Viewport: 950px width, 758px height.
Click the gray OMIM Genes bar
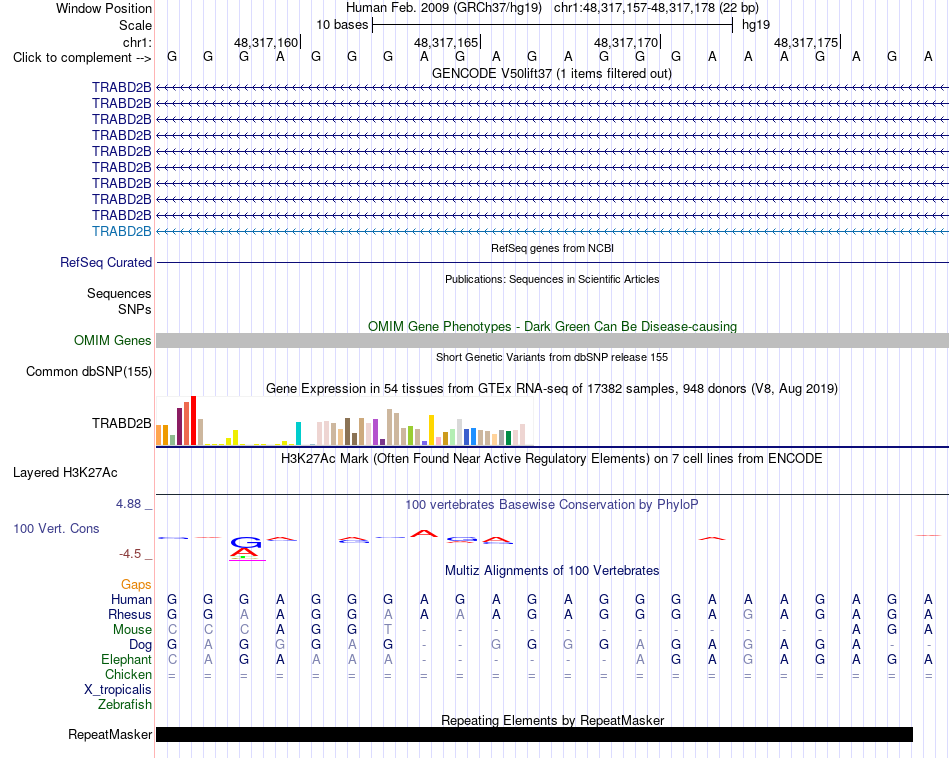click(552, 341)
